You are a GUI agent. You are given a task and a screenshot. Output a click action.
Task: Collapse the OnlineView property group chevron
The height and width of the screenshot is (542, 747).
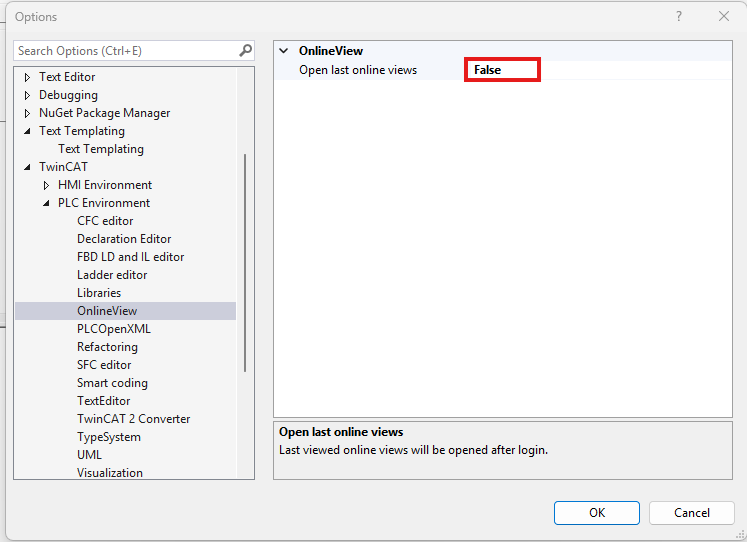point(284,50)
